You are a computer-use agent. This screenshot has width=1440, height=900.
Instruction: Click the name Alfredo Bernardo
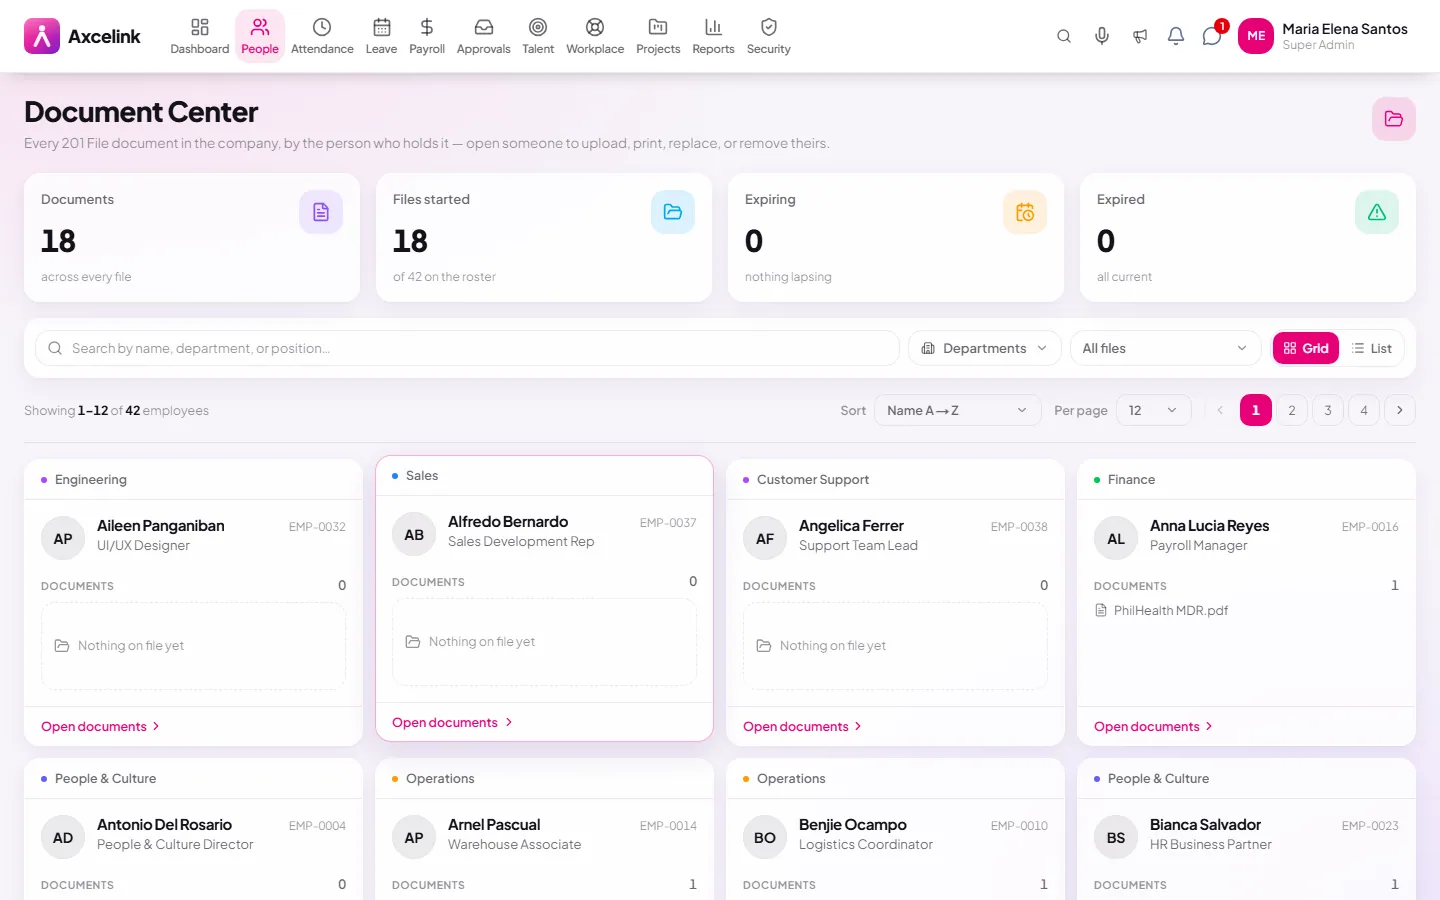click(508, 522)
